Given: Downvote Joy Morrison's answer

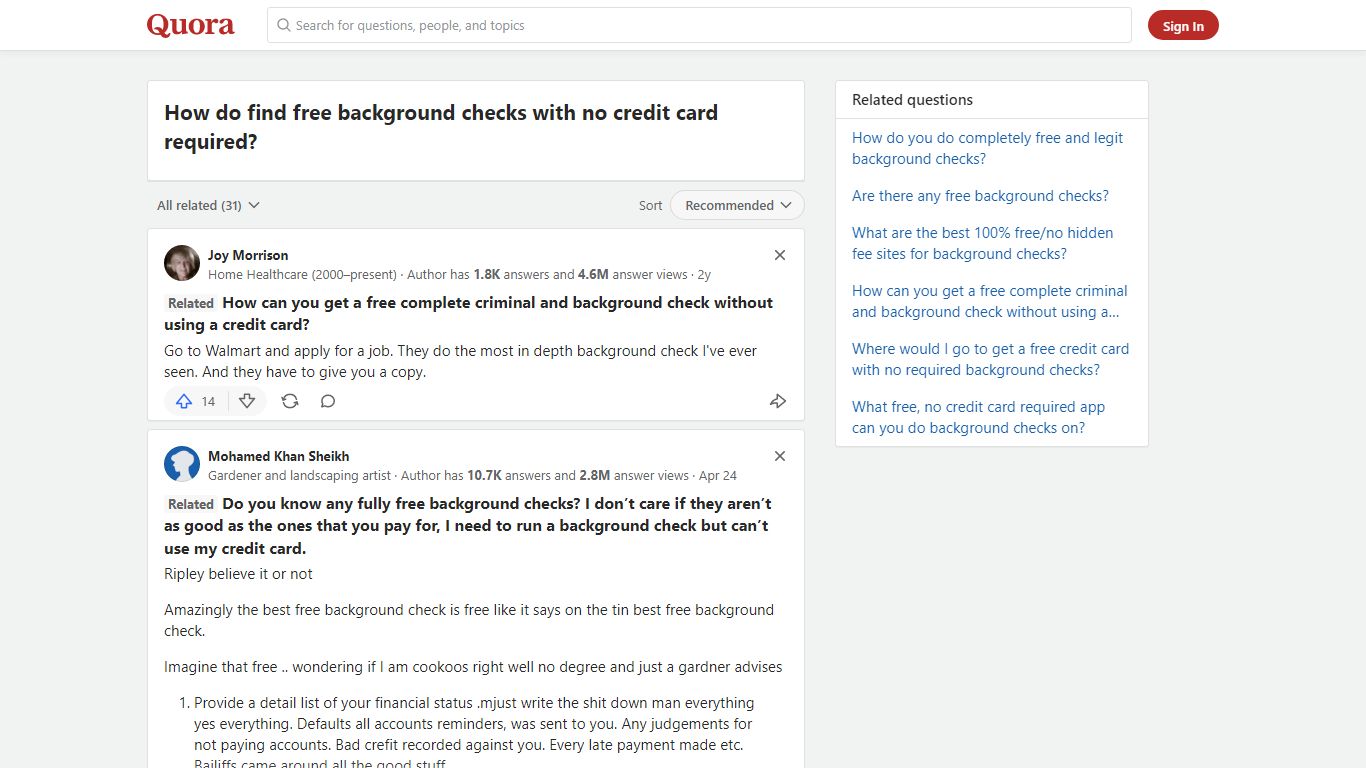Looking at the screenshot, I should 247,401.
